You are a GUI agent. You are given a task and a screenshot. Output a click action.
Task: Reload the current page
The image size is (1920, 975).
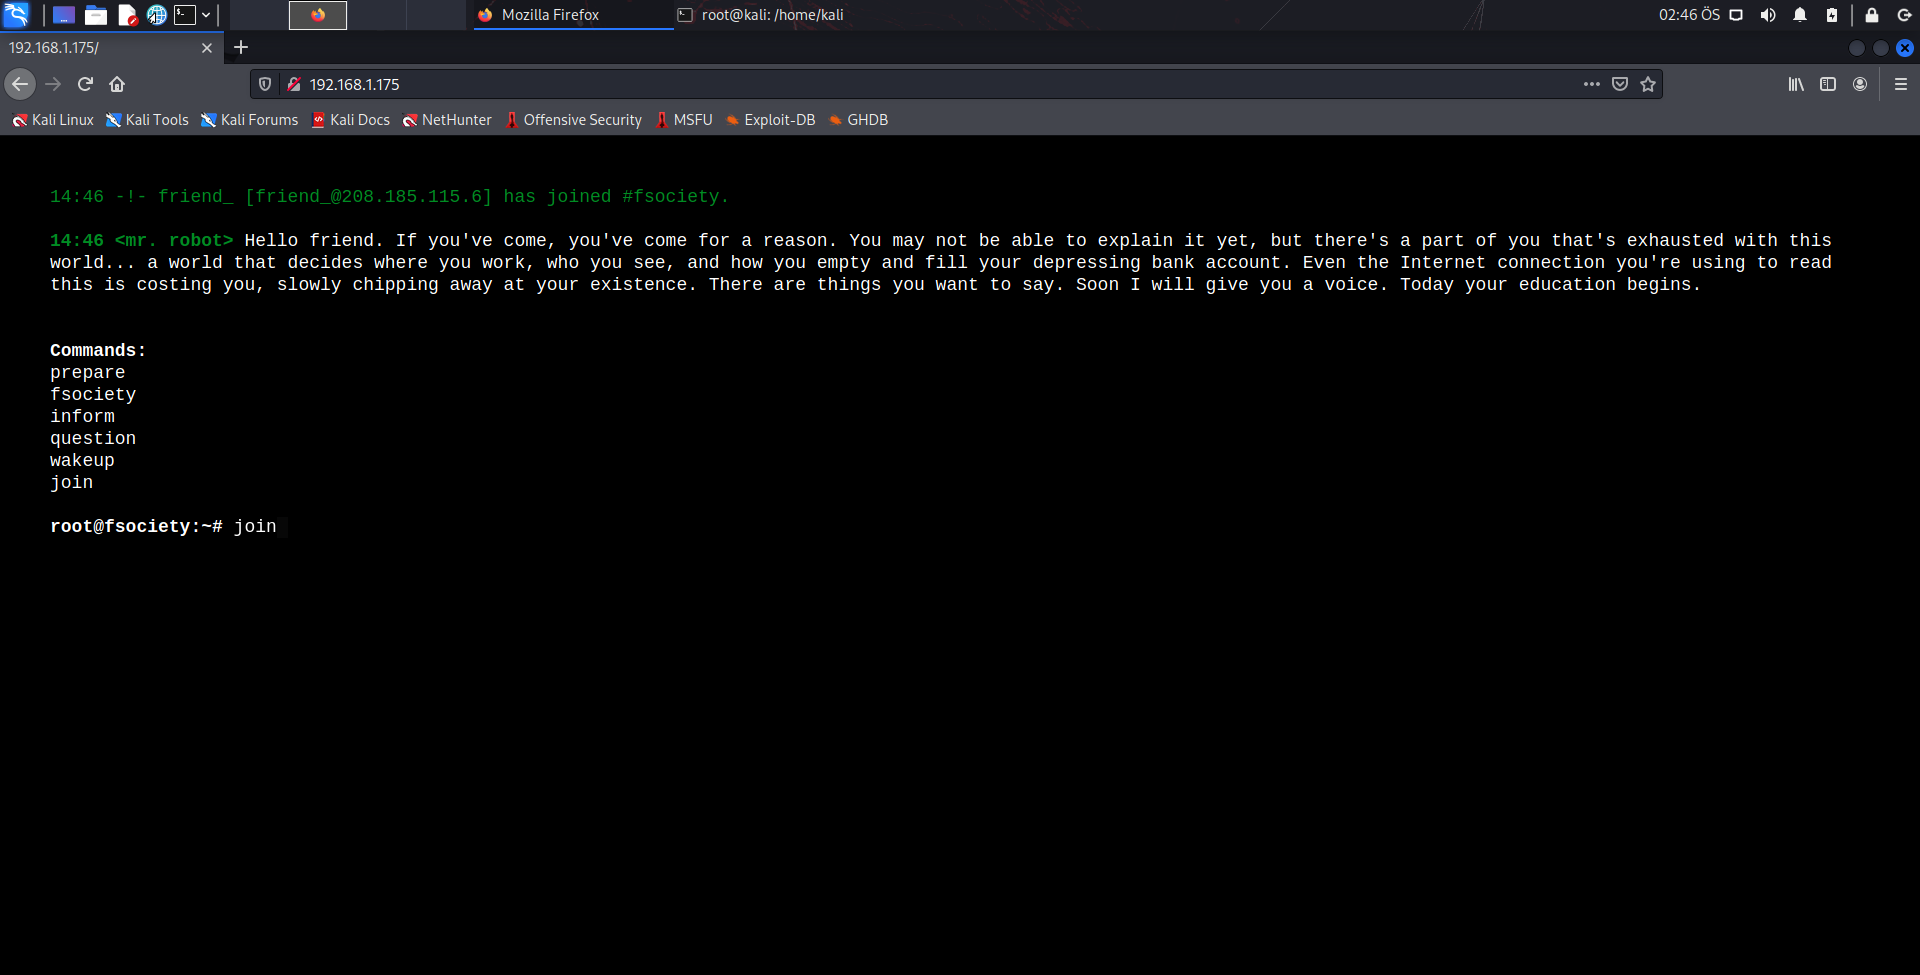(86, 84)
